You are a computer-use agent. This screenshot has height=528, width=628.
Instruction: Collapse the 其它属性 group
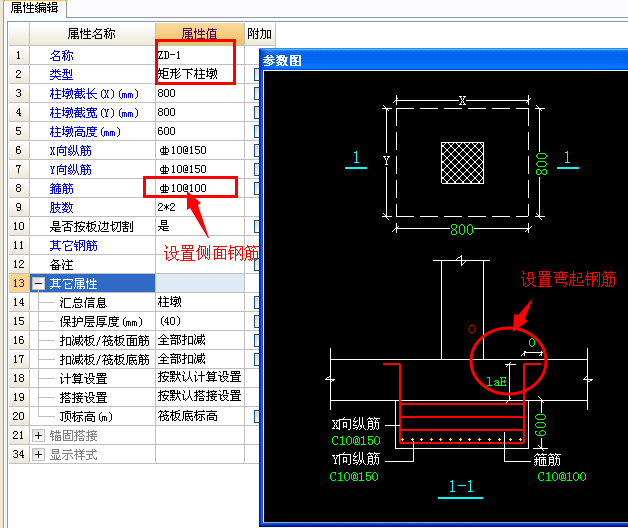38,284
